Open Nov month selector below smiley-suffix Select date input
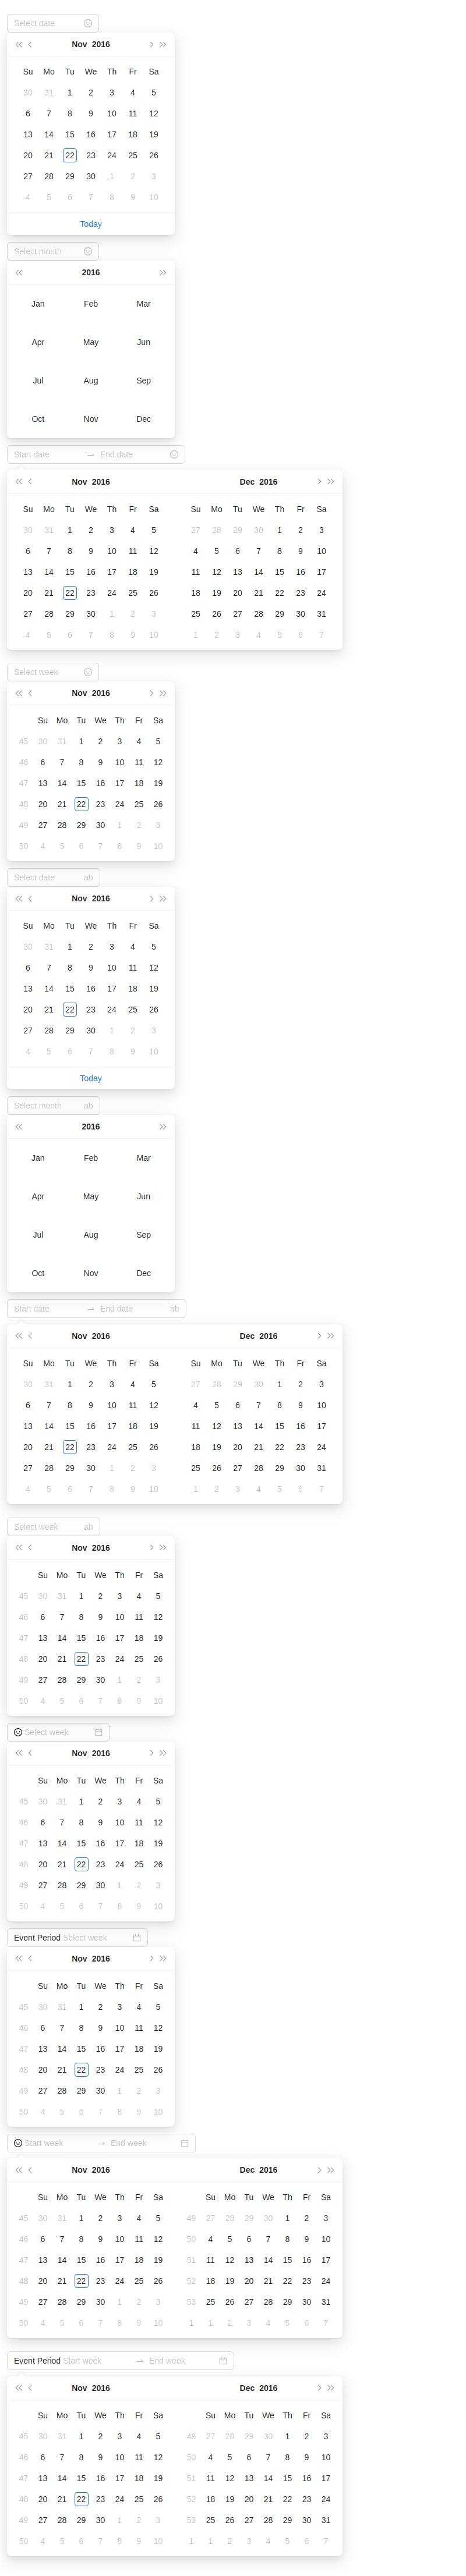 tap(79, 44)
